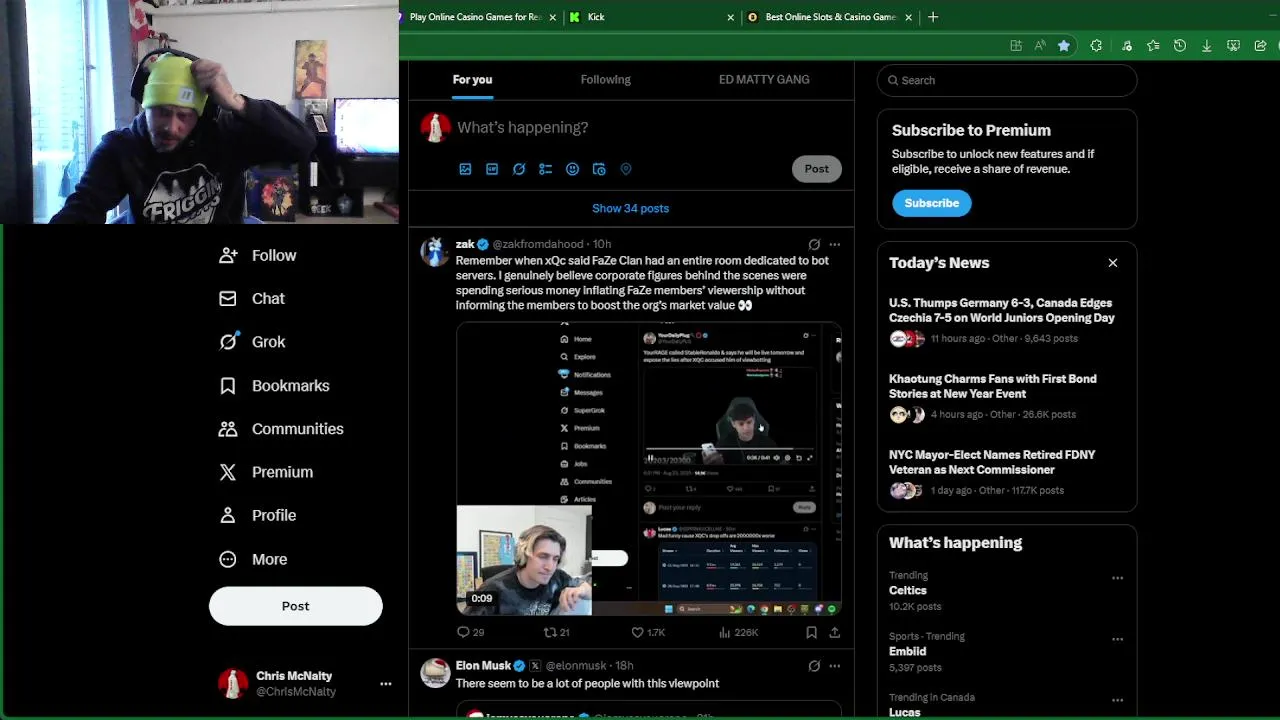Image resolution: width=1280 pixels, height=720 pixels.
Task: Like zak's post with the heart icon
Action: pos(647,632)
